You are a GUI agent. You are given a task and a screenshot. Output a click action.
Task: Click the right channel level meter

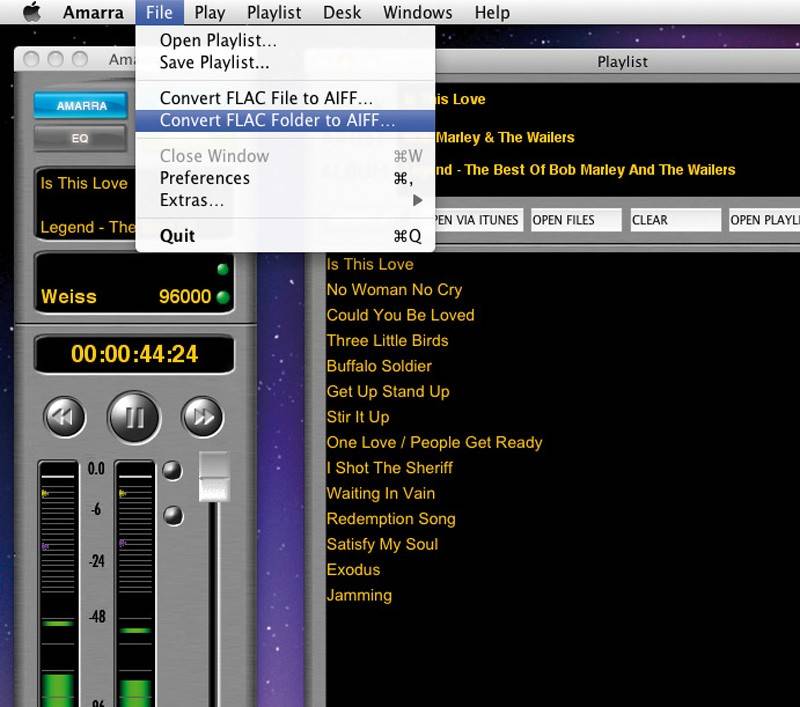[x=135, y=584]
